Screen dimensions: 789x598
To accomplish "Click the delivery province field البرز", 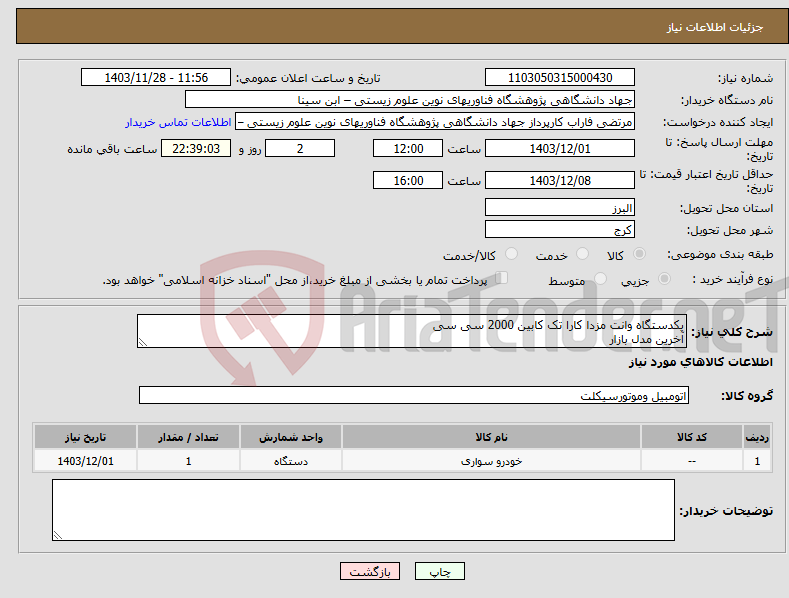I will click(560, 207).
